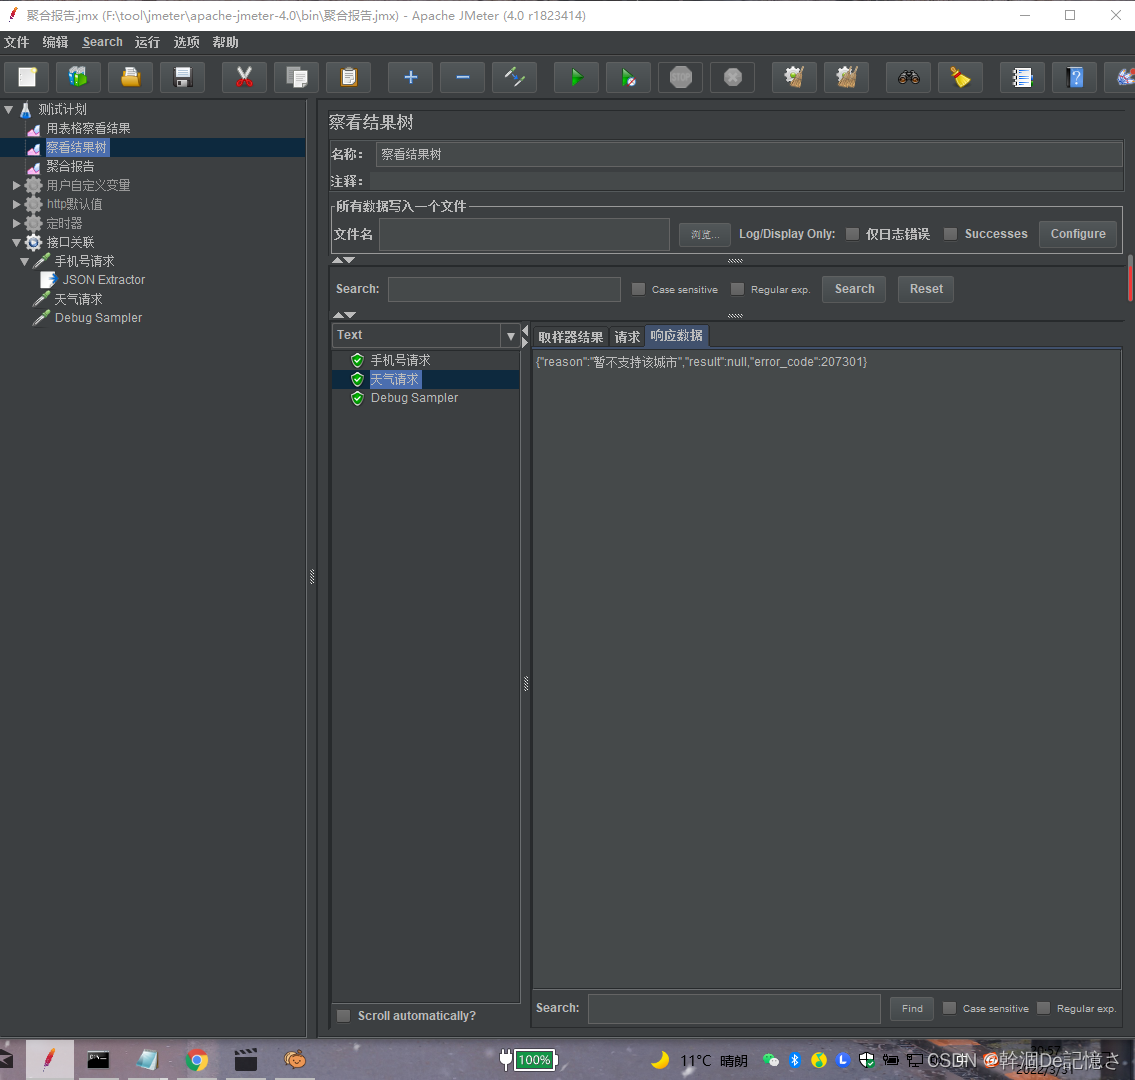
Task: Enable the 仅日志错误 checkbox
Action: coord(852,234)
